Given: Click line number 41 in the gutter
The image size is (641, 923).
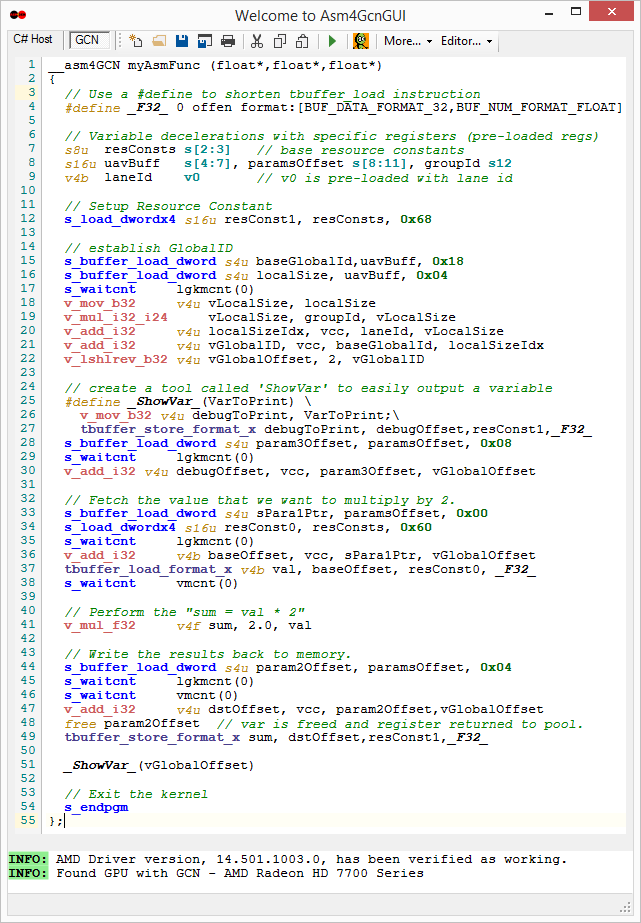Looking at the screenshot, I should (x=29, y=625).
